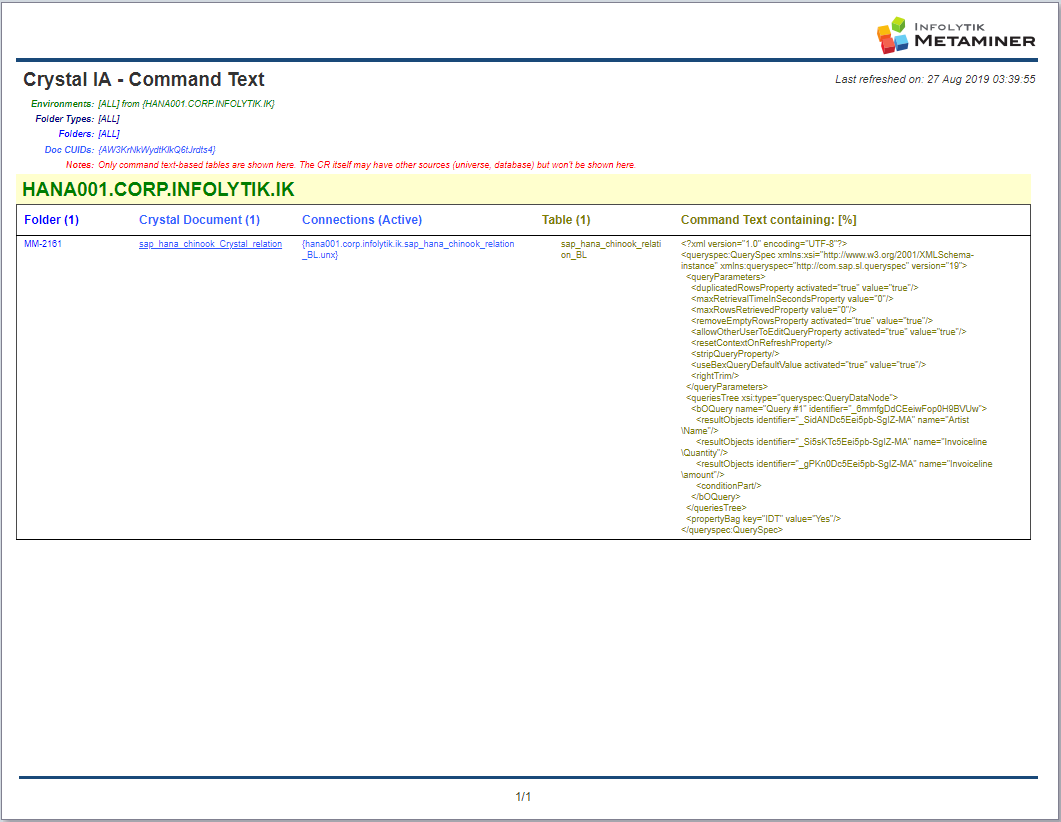Image resolution: width=1061 pixels, height=822 pixels.
Task: Click the maxRetrievalTimeInSecondsProperty line
Action: 792,299
